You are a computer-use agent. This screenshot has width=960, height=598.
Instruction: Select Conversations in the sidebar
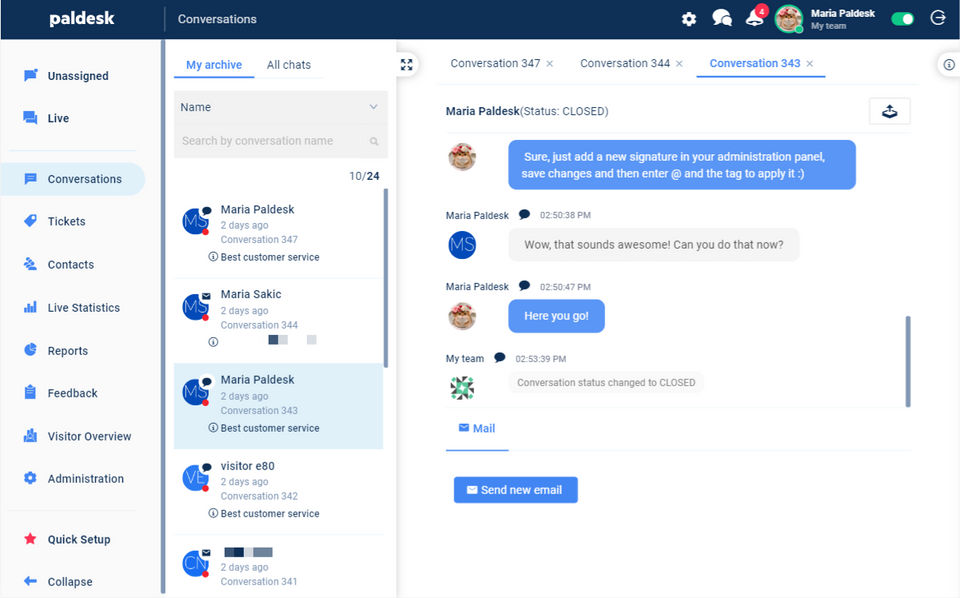(73, 179)
